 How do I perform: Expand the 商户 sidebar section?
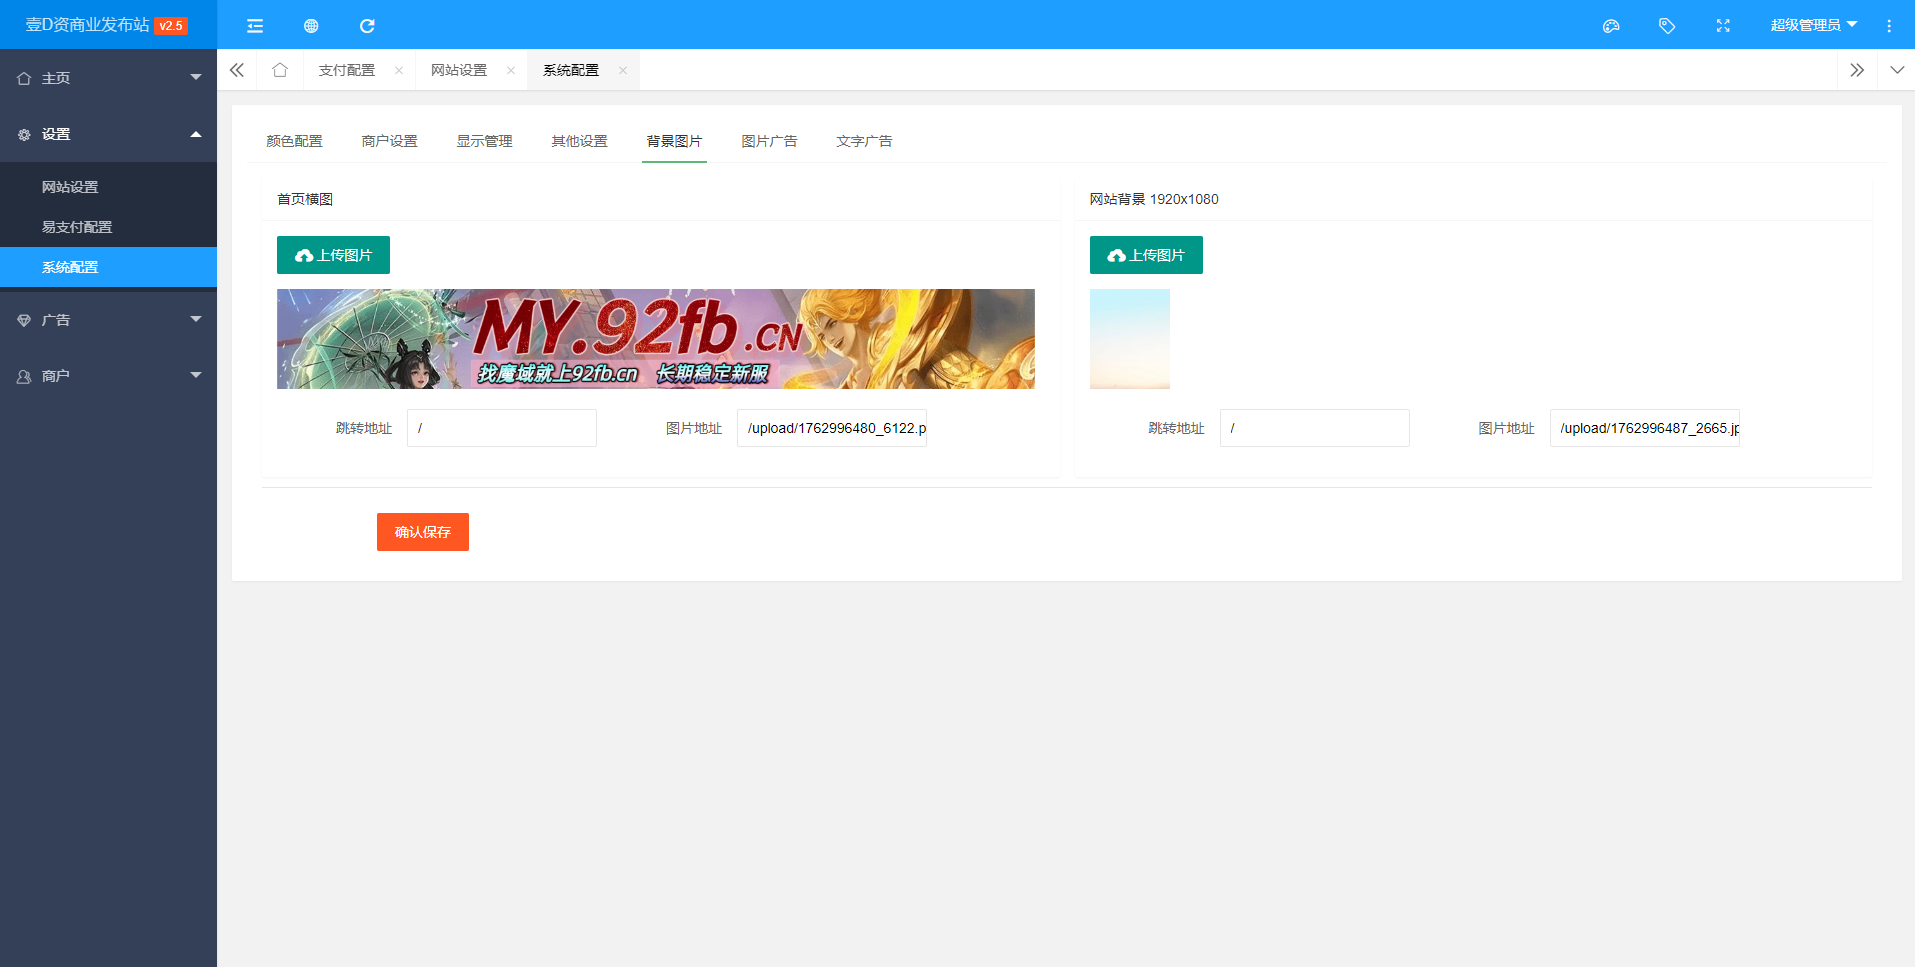(x=108, y=375)
